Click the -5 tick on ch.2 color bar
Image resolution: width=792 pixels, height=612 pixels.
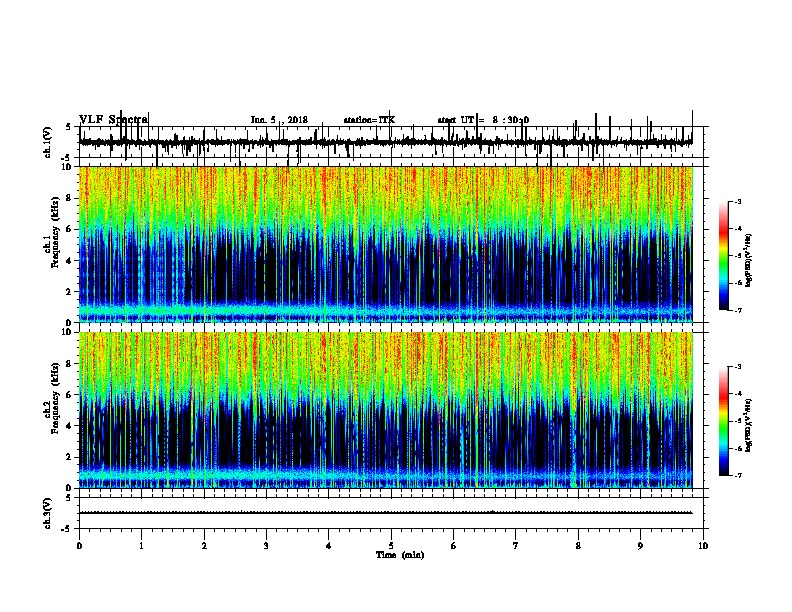coord(737,421)
